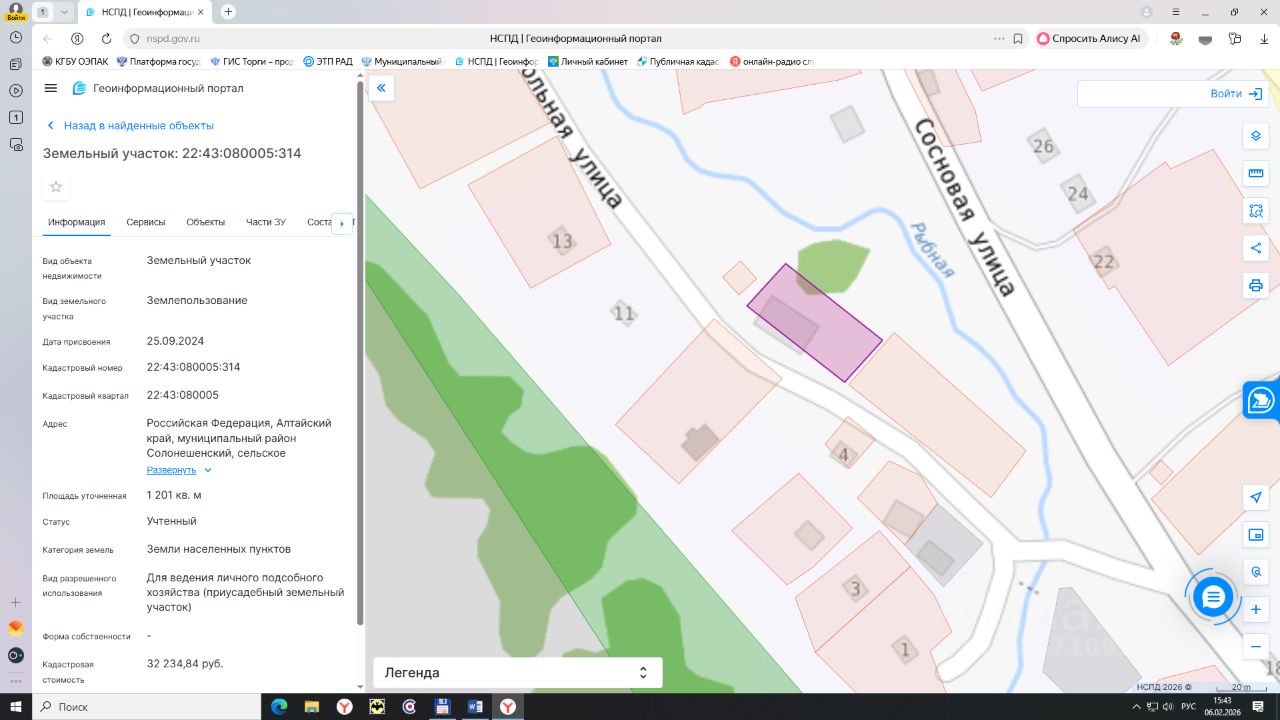Add the land plot to favorites with the star

pos(56,187)
